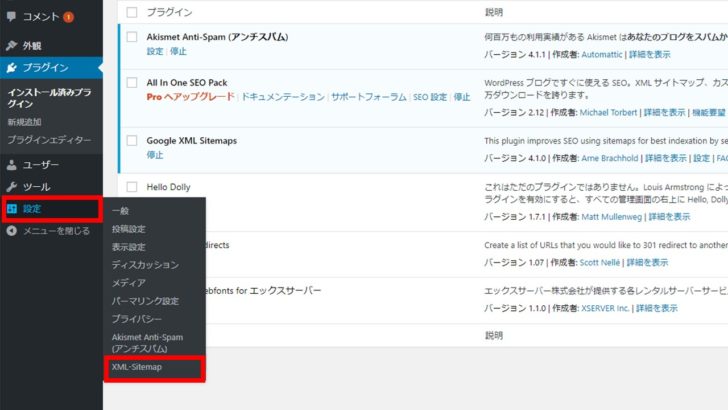The height and width of the screenshot is (410, 728).
Task: Click the collapse menu arrow icon
Action: tap(12, 231)
